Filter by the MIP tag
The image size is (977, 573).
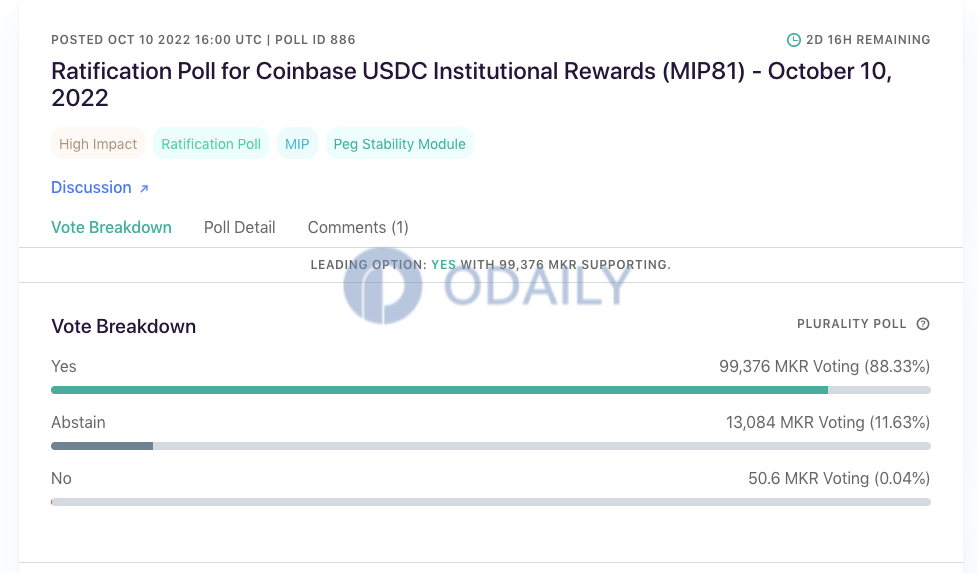pyautogui.click(x=297, y=144)
